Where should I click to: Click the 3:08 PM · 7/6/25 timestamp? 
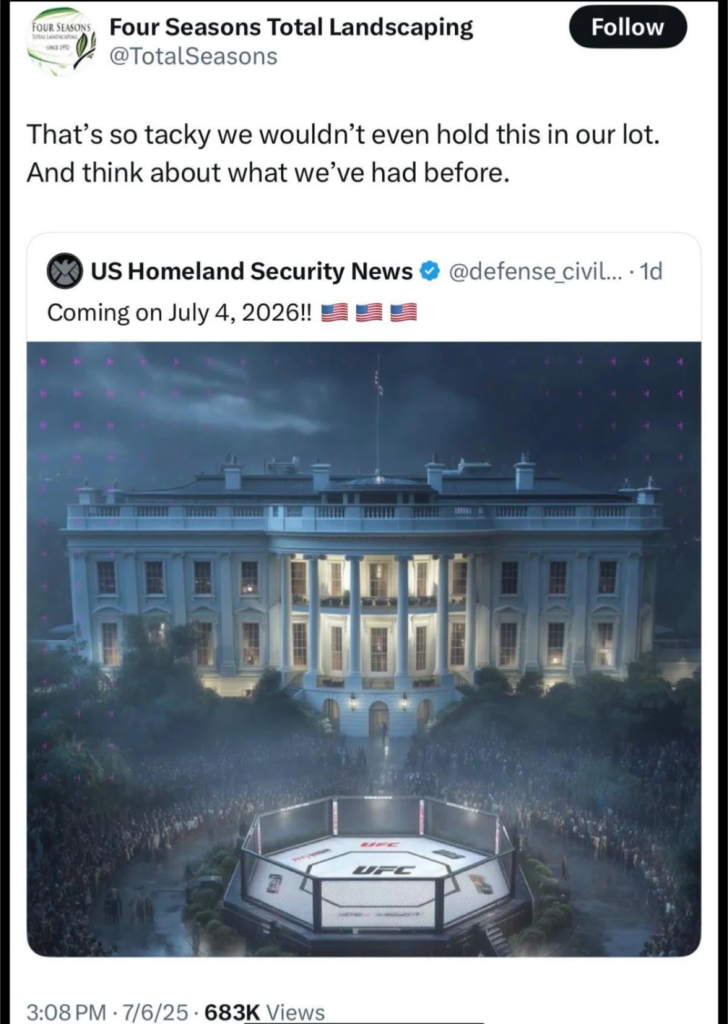(x=107, y=1012)
